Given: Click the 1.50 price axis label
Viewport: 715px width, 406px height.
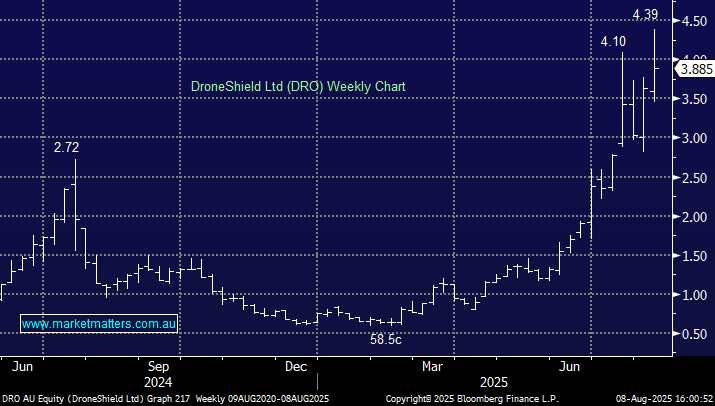Looking at the screenshot, I should [x=694, y=256].
